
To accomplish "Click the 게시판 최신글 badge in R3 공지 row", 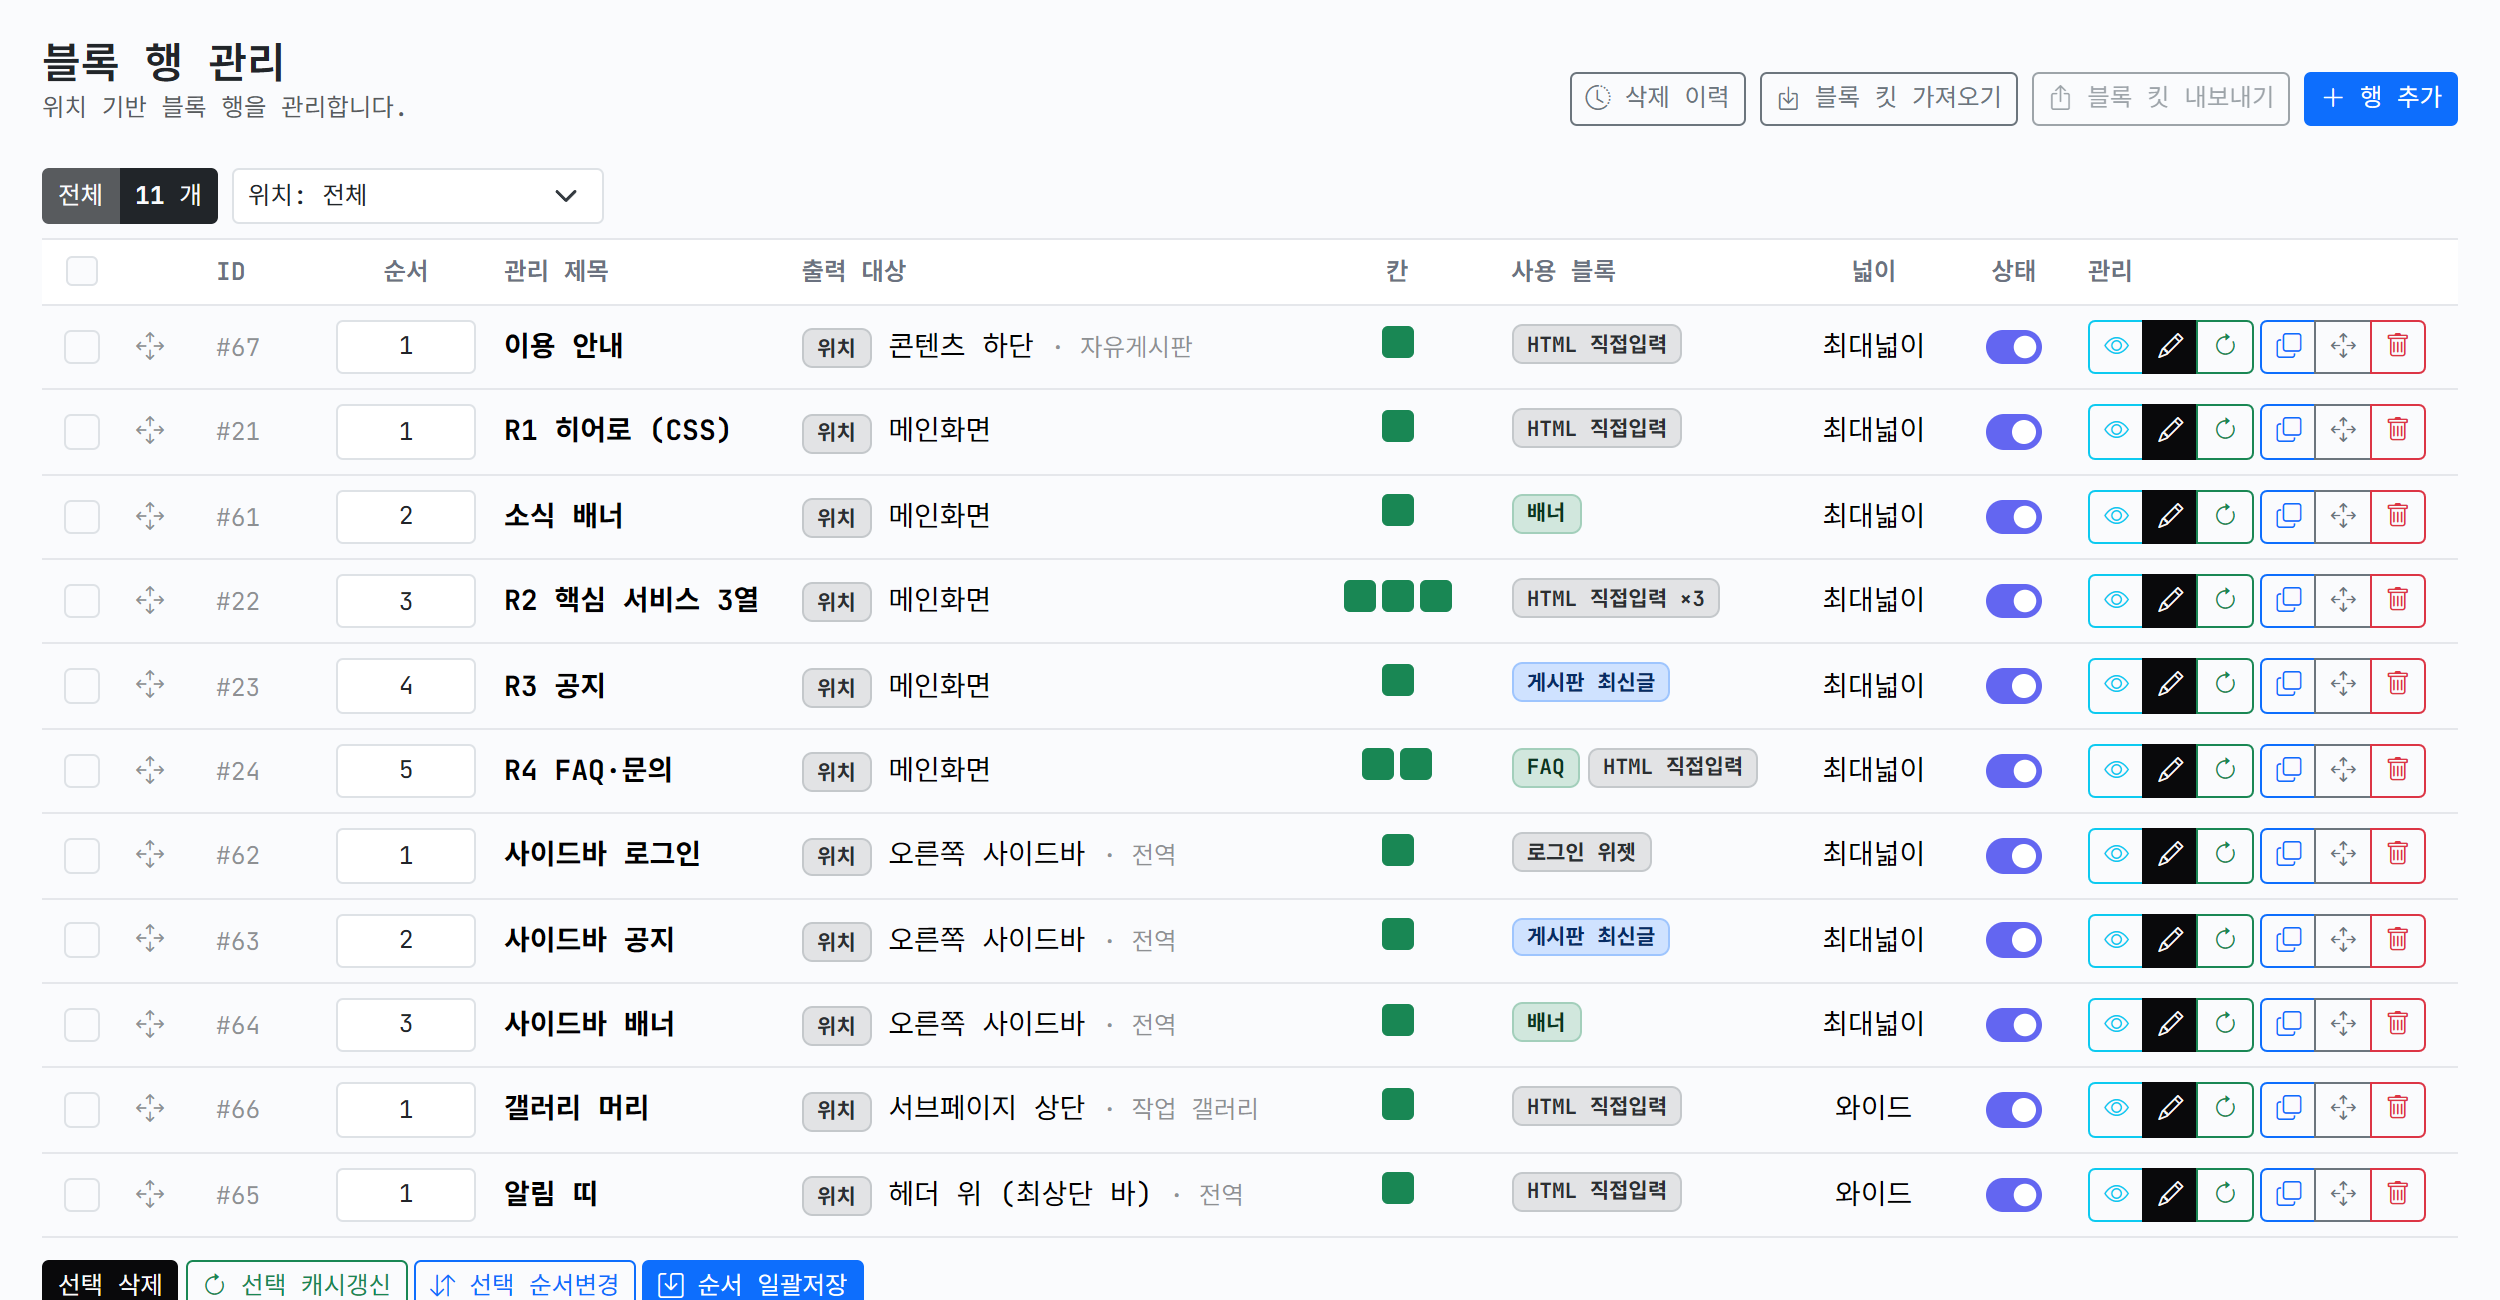I will (1590, 682).
